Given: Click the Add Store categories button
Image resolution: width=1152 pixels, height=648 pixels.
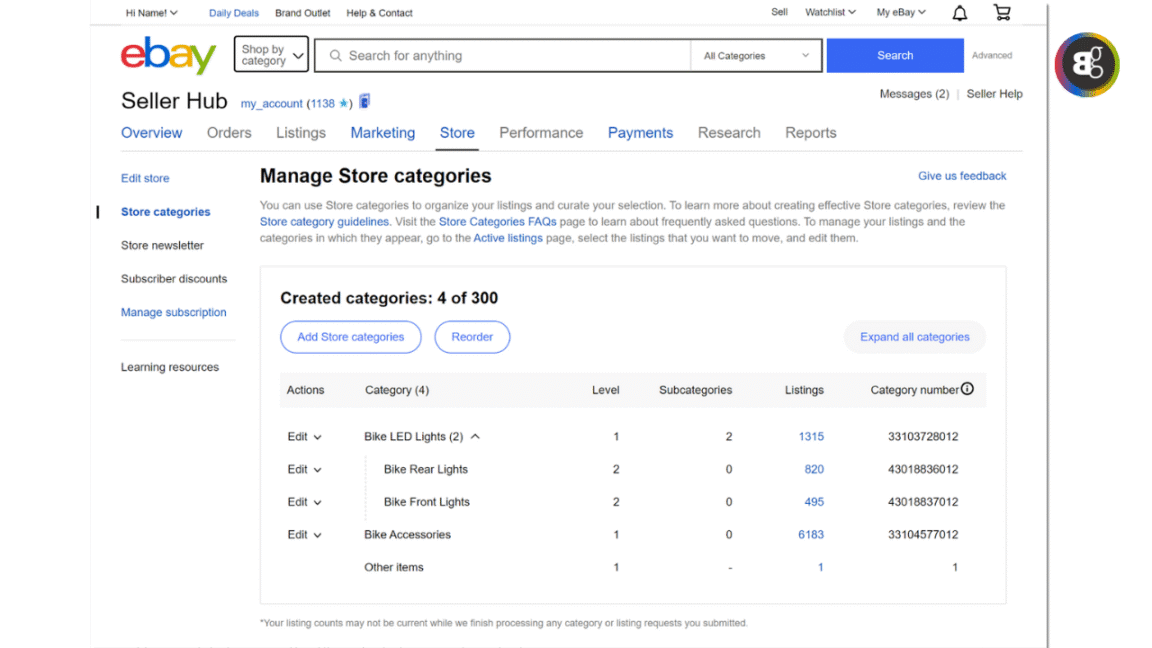Looking at the screenshot, I should [x=351, y=337].
